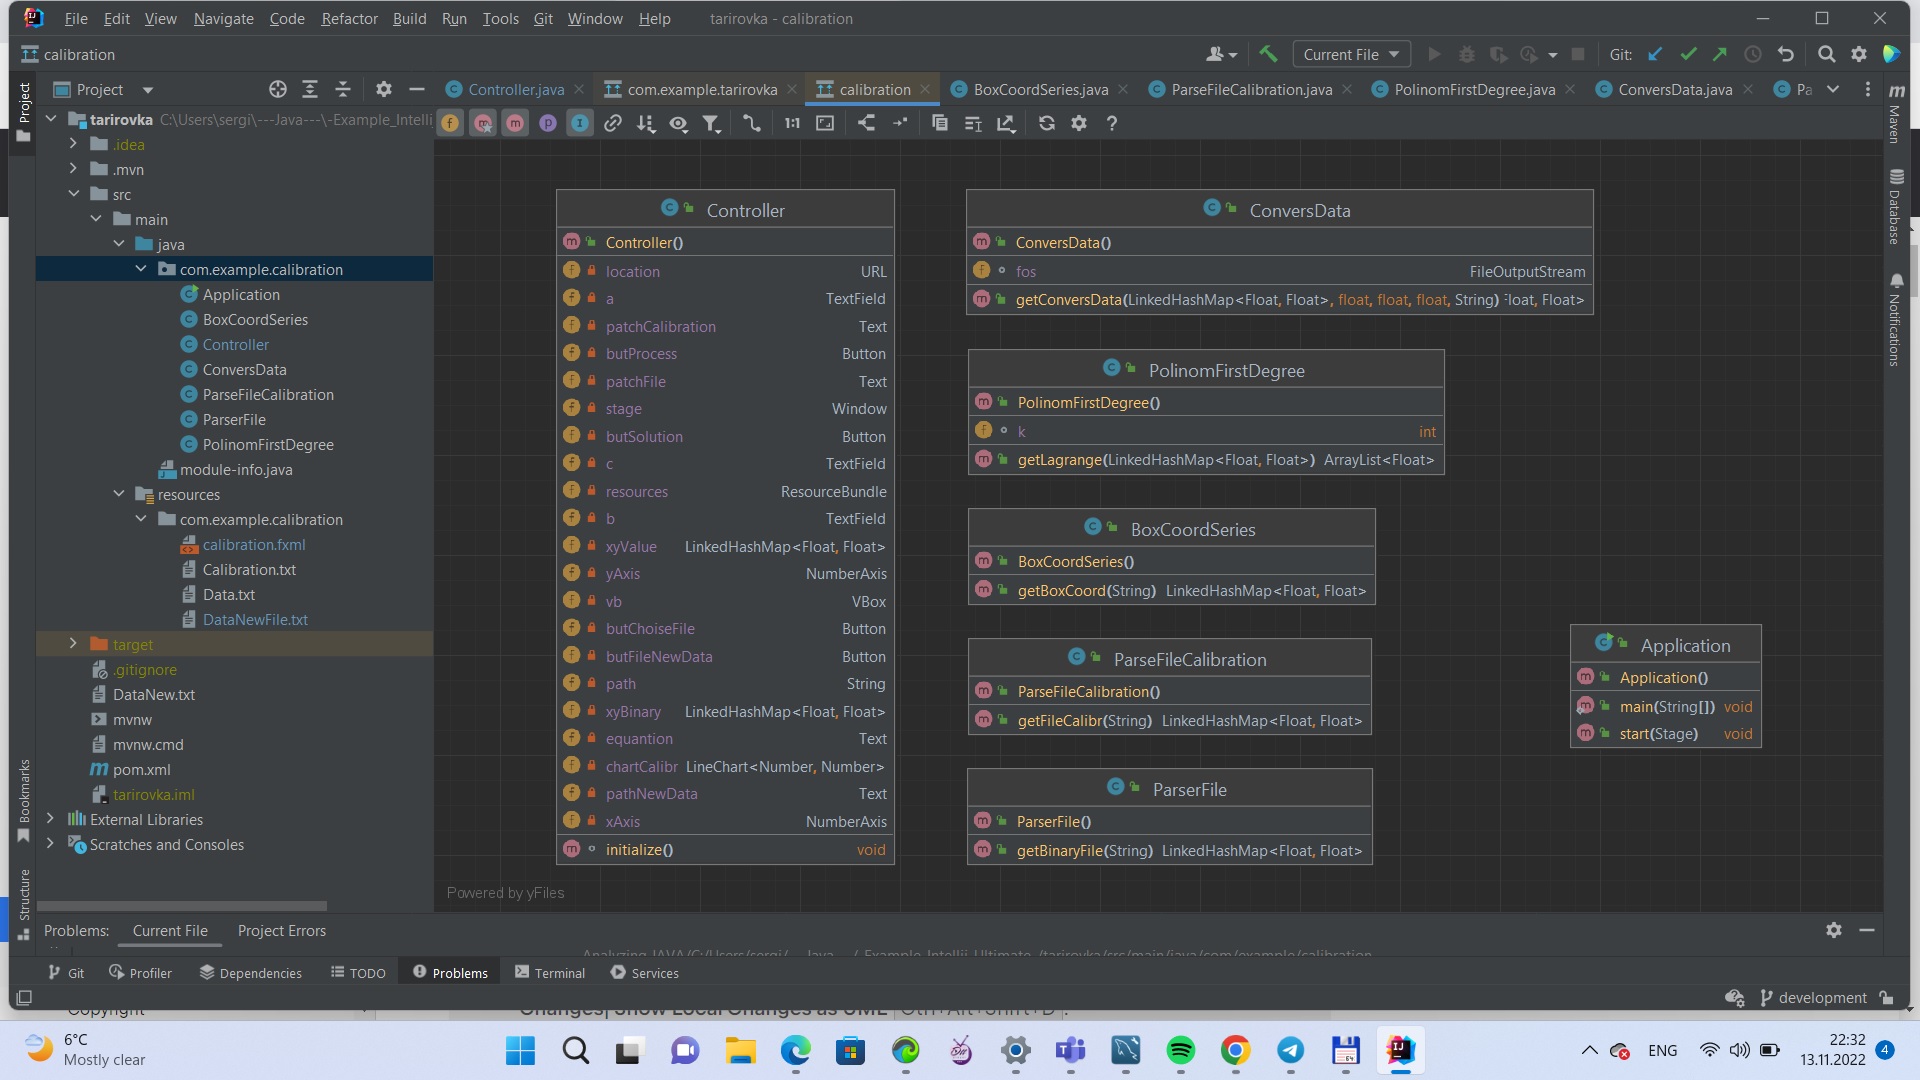The image size is (1920, 1080).
Task: Click the Show Dependencies link icon
Action: pyautogui.click(x=613, y=123)
